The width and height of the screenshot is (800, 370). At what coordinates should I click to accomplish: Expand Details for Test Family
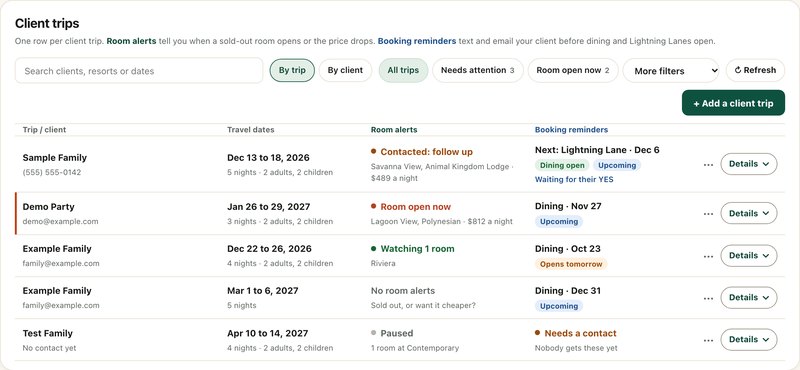click(x=748, y=339)
